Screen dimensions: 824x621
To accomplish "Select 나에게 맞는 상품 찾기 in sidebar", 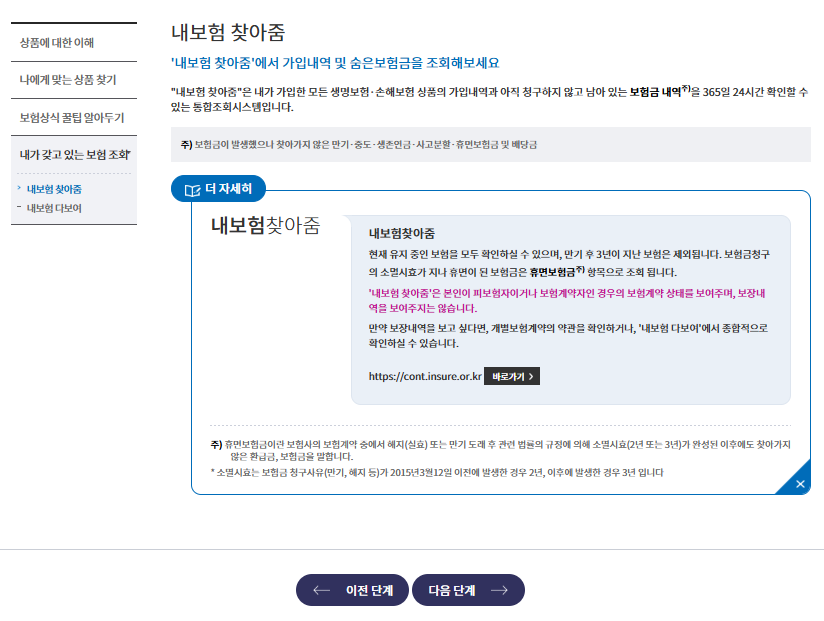I will pos(68,79).
